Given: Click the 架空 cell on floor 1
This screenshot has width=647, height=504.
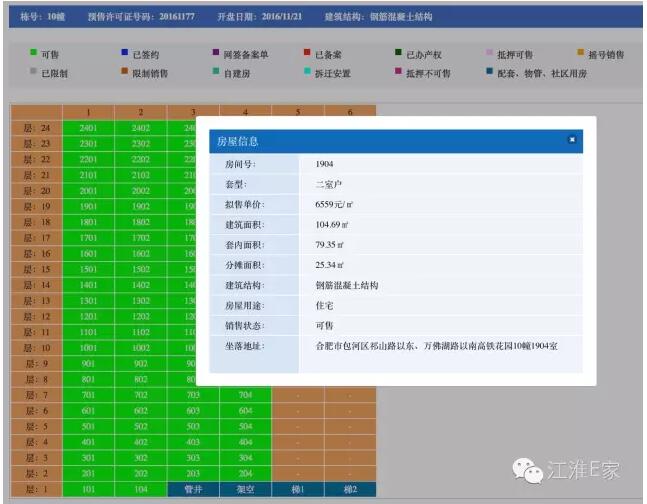Looking at the screenshot, I should (244, 489).
